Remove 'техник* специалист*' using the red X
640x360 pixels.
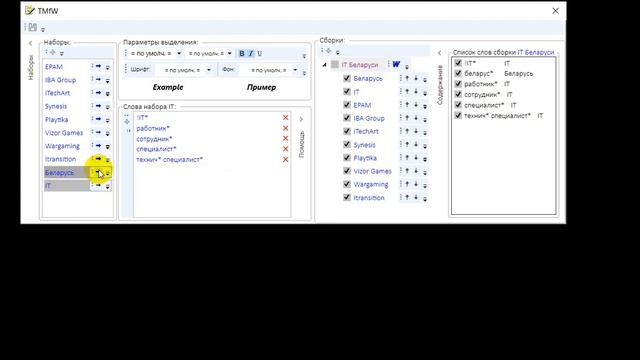click(285, 160)
